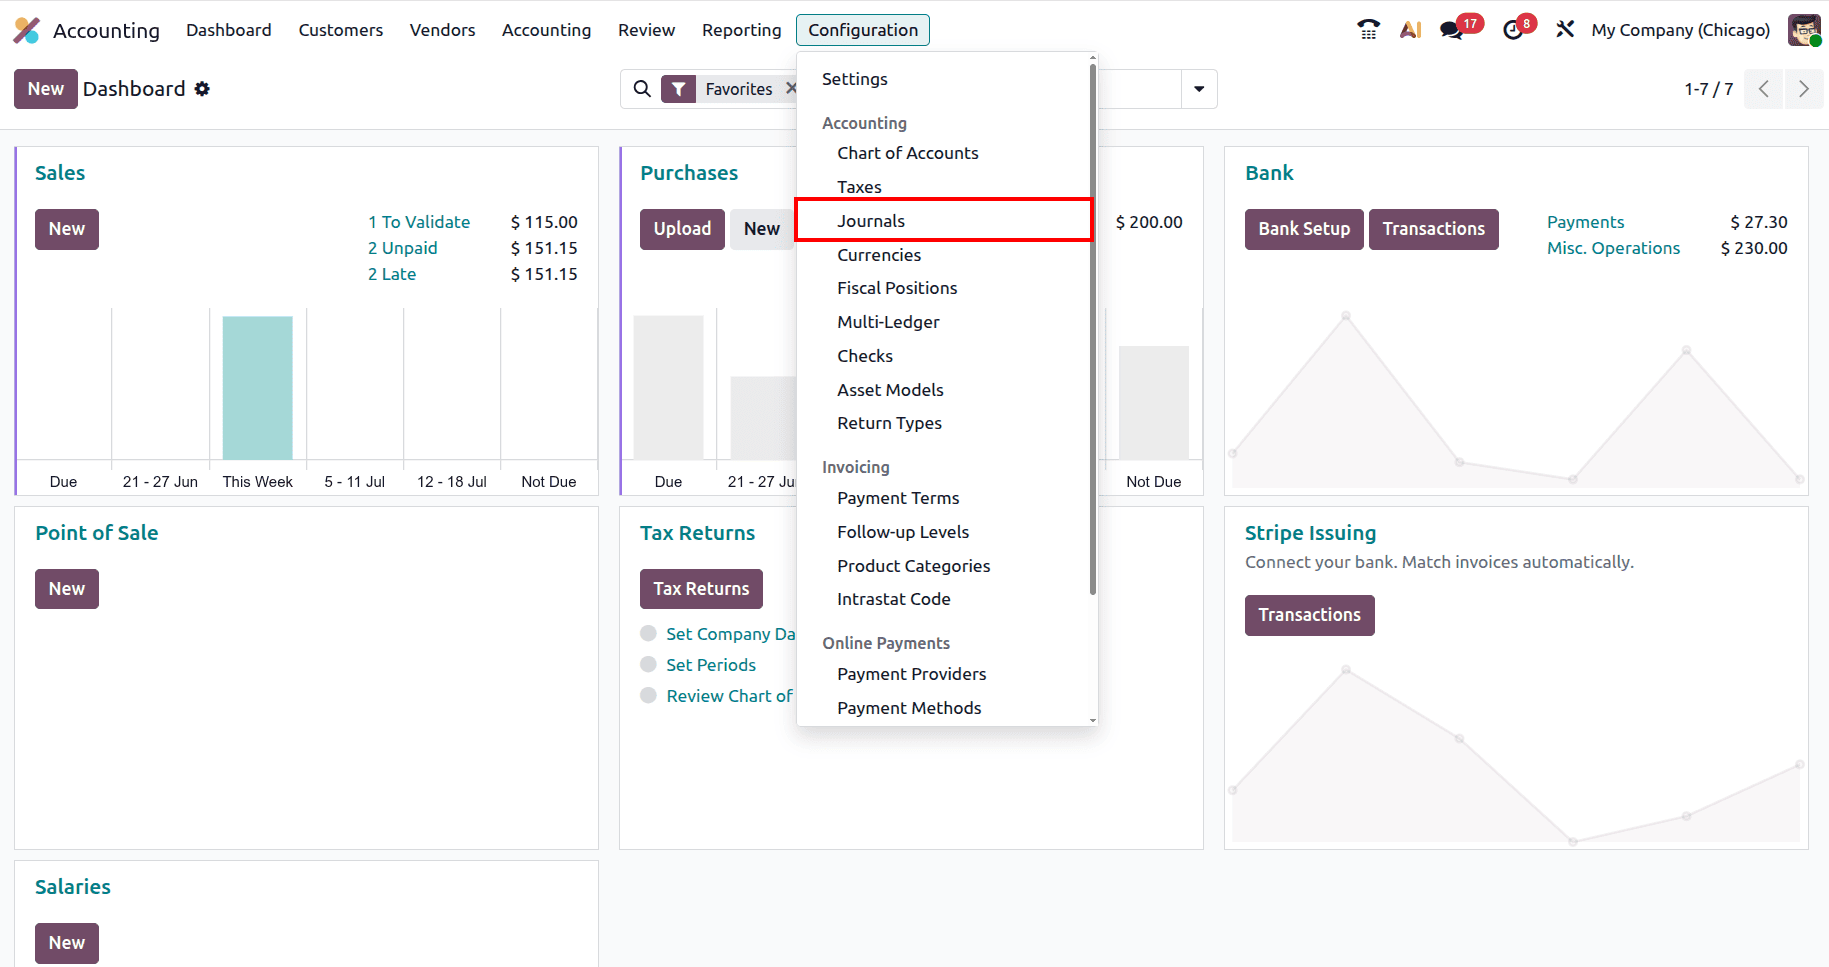This screenshot has width=1829, height=967.
Task: Mark the Set Periods step done
Action: pyautogui.click(x=648, y=664)
